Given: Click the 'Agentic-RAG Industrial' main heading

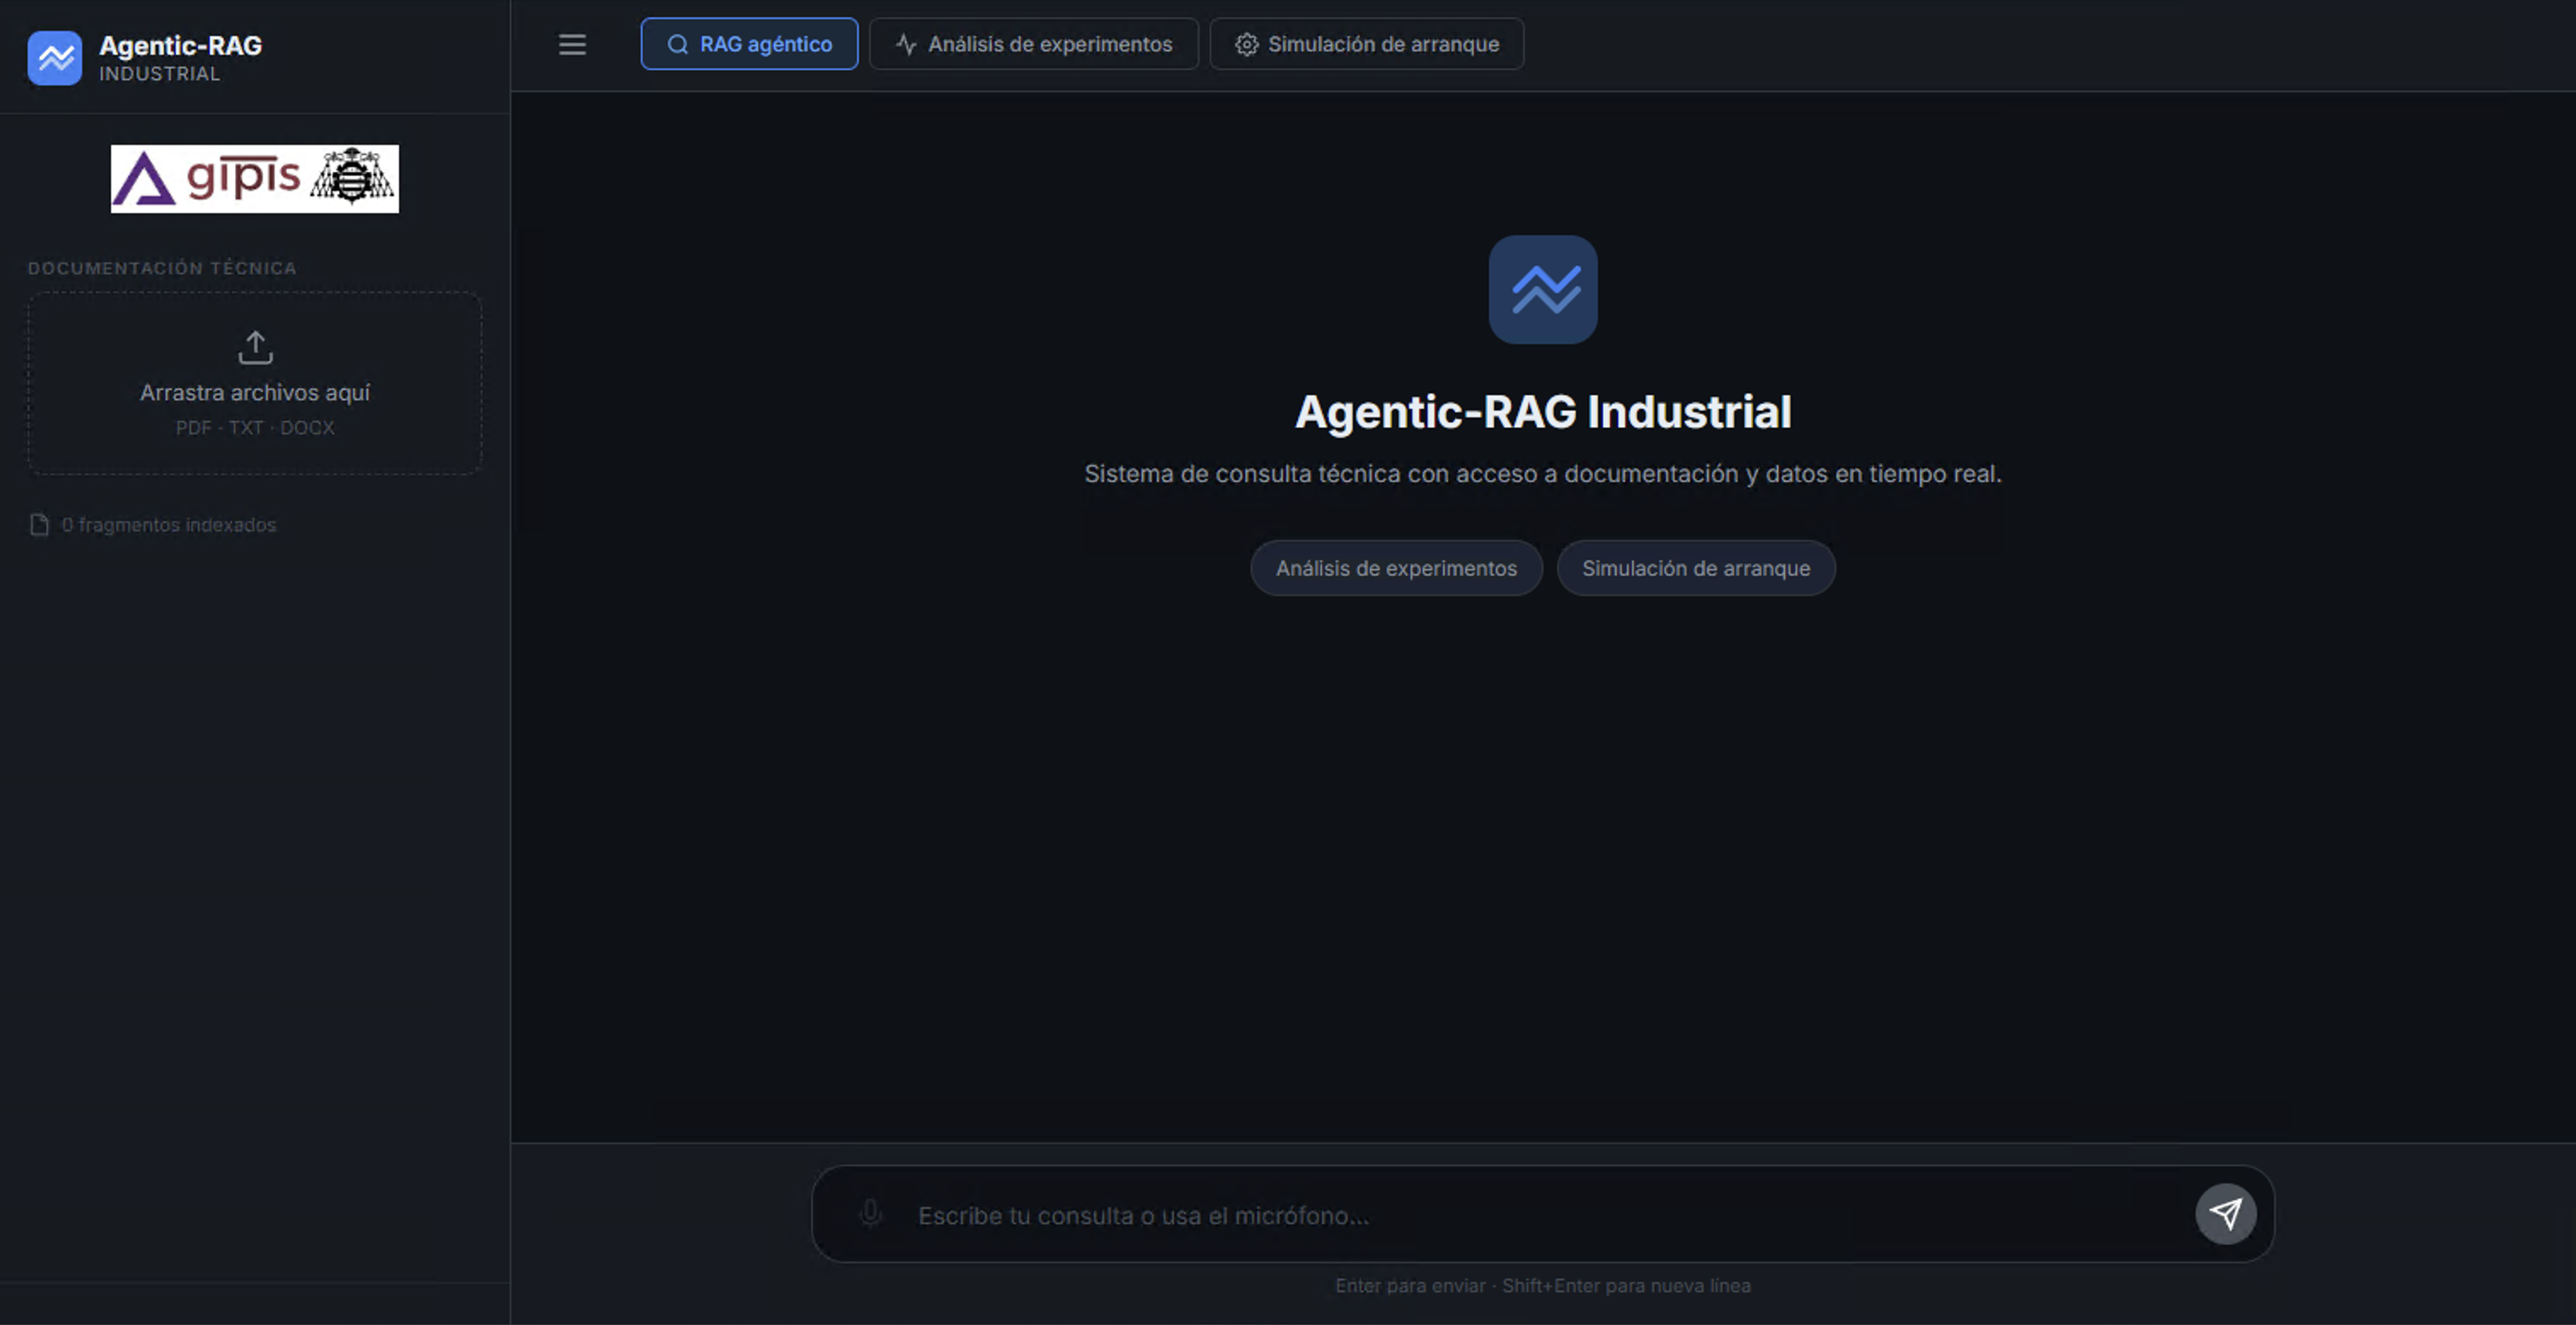Looking at the screenshot, I should coord(1543,412).
